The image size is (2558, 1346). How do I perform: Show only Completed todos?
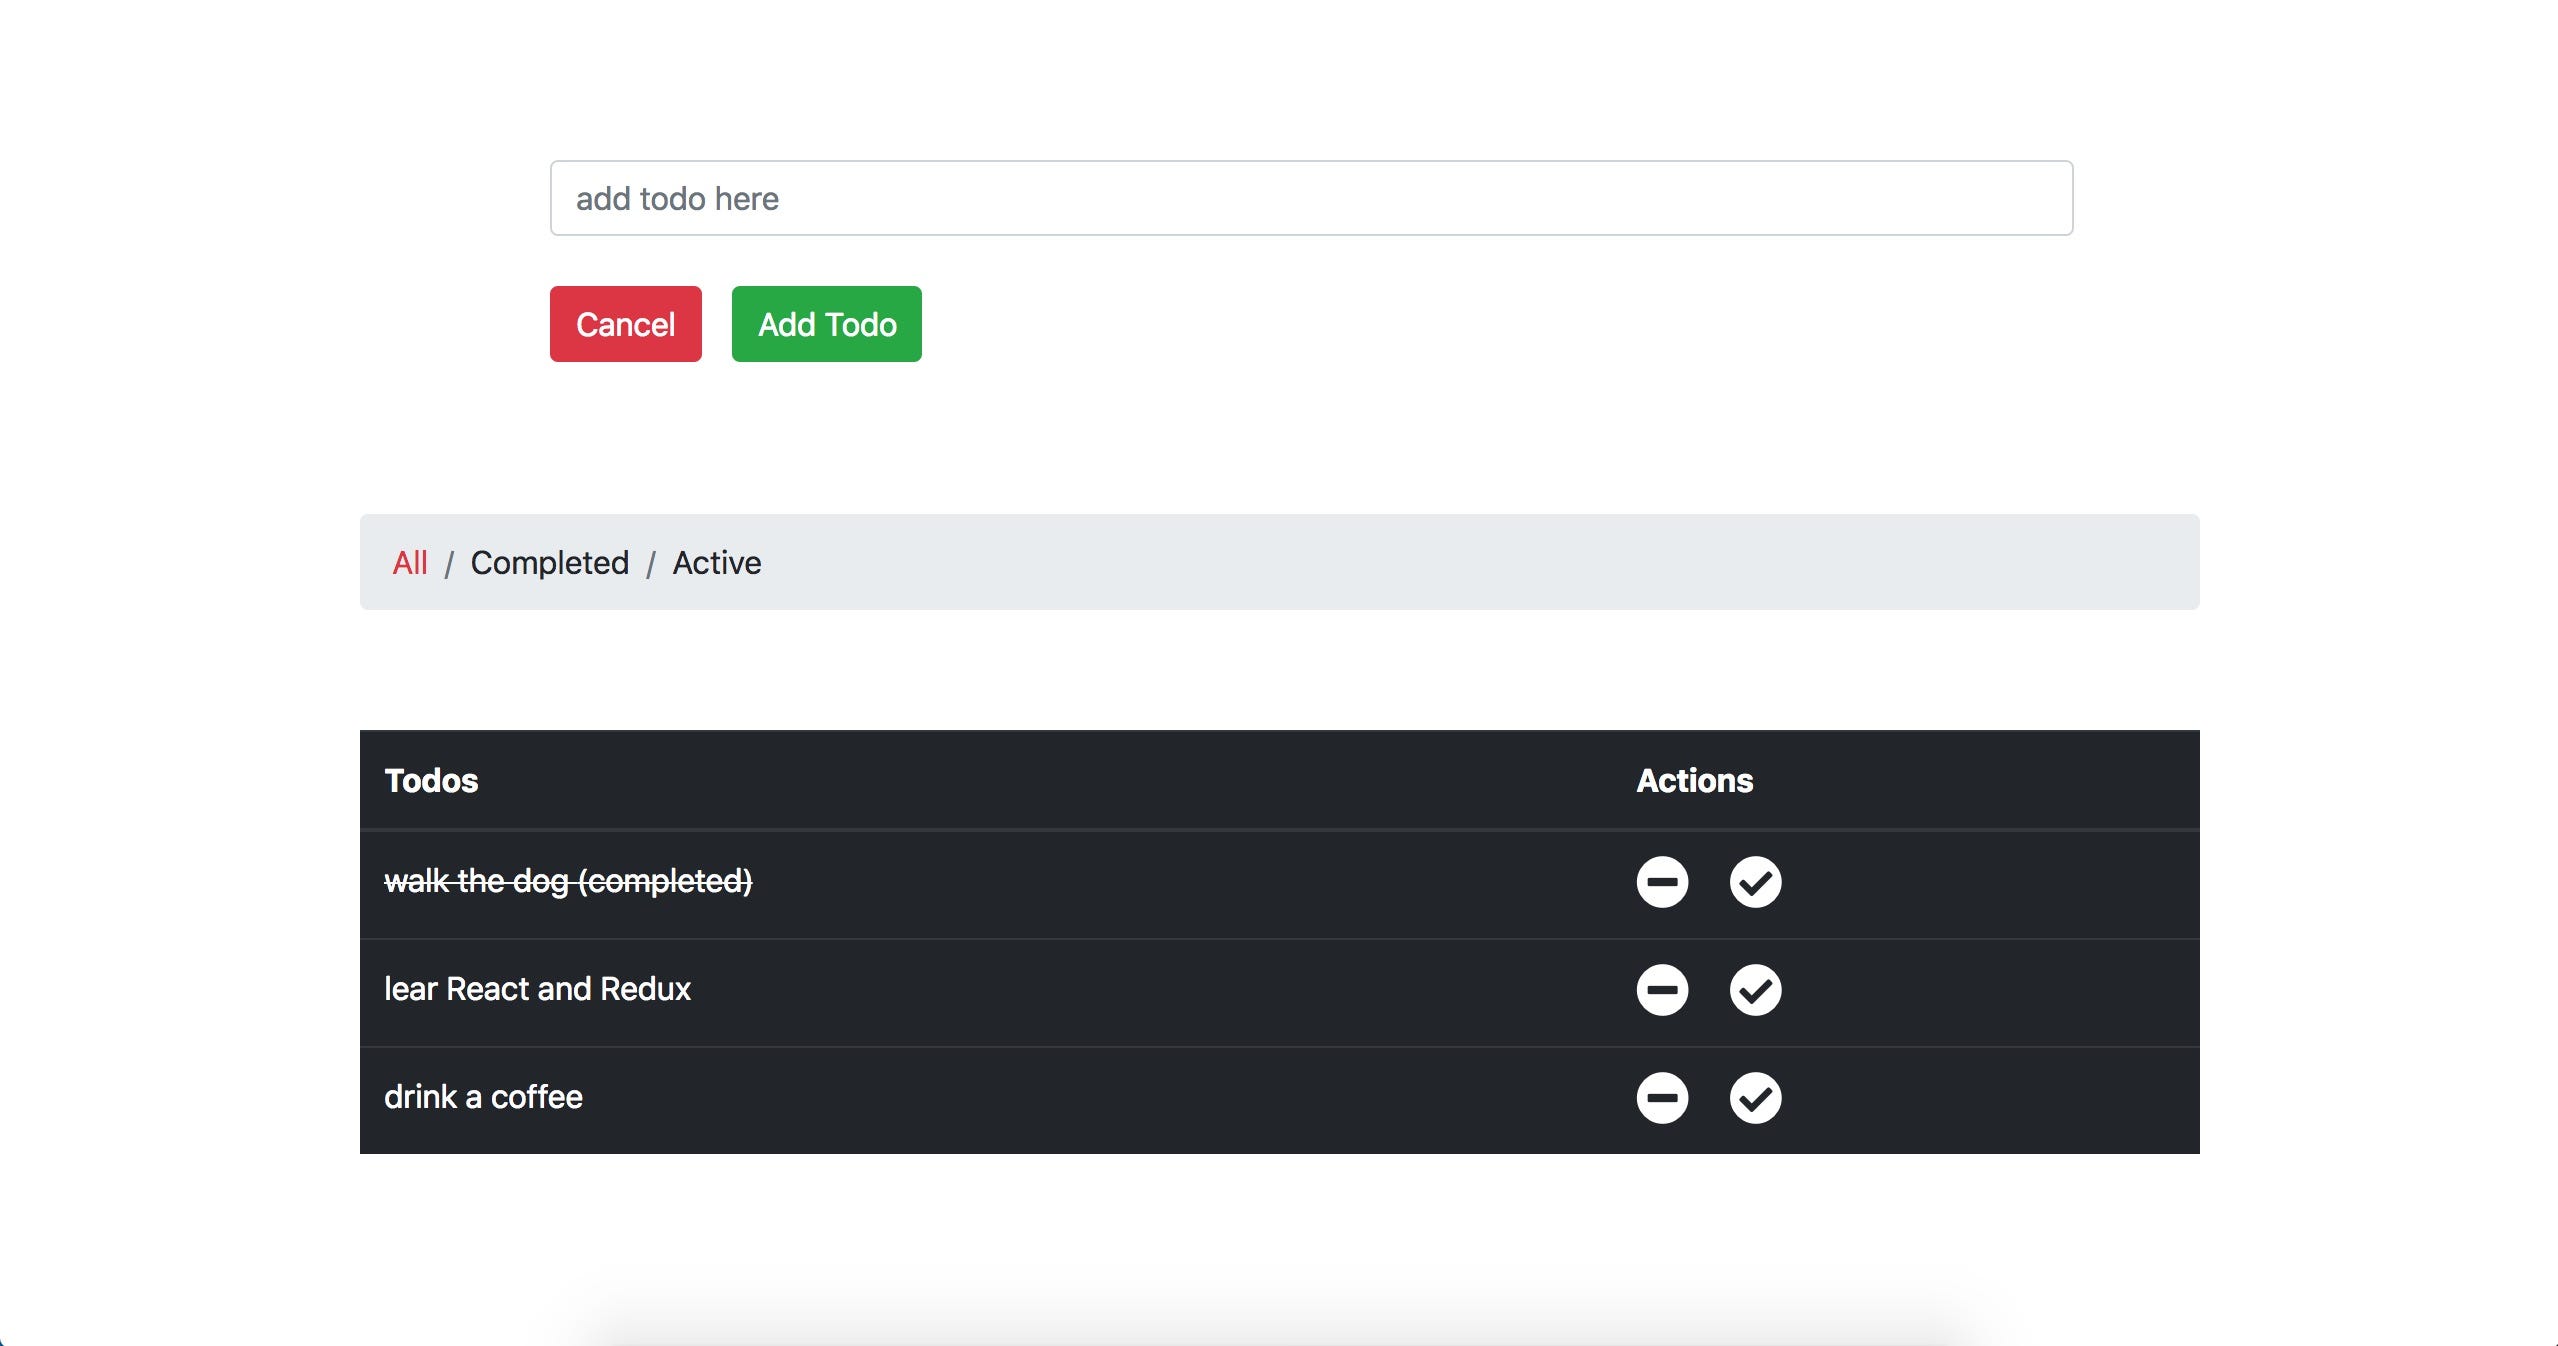[x=550, y=563]
